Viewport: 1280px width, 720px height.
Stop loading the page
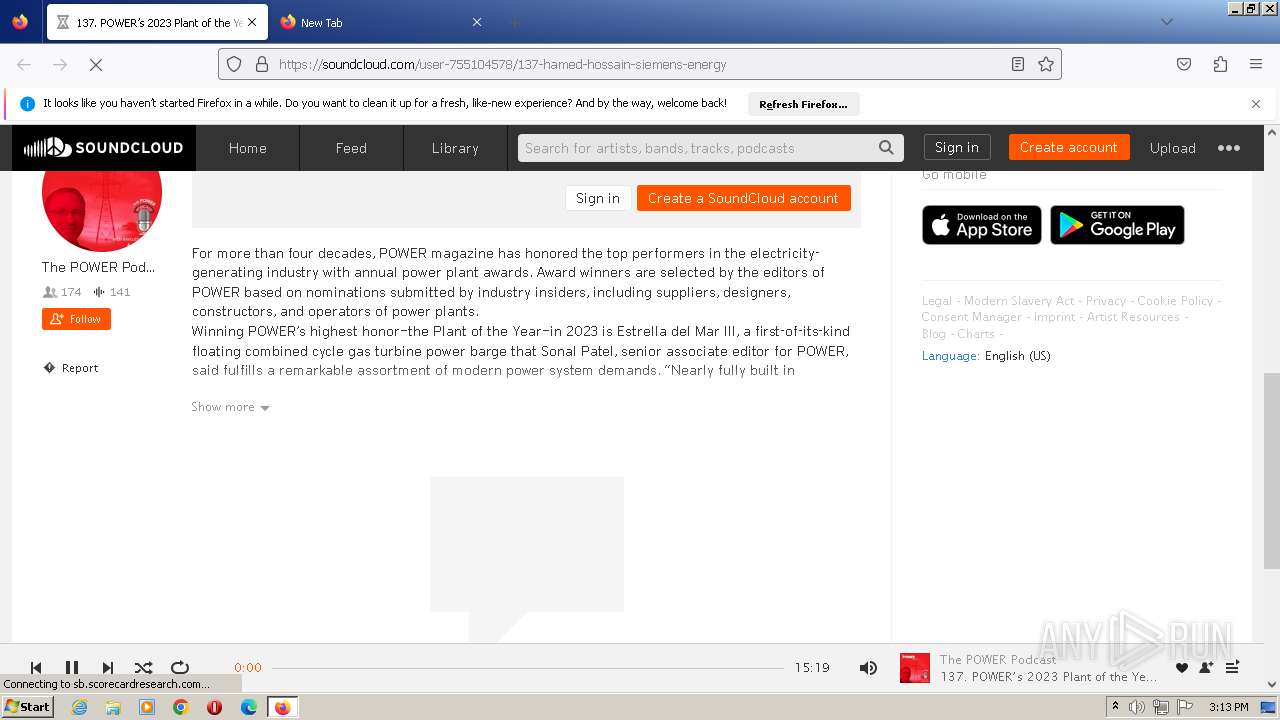pos(96,64)
